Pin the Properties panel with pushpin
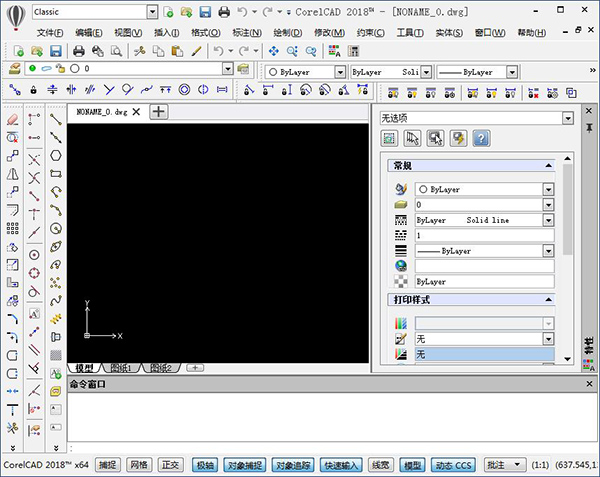 pyautogui.click(x=589, y=128)
